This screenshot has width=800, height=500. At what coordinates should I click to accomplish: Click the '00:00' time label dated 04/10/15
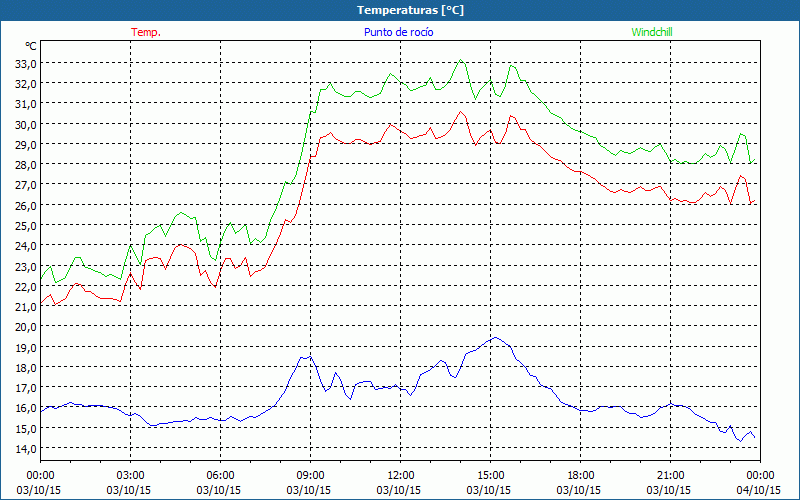point(761,476)
